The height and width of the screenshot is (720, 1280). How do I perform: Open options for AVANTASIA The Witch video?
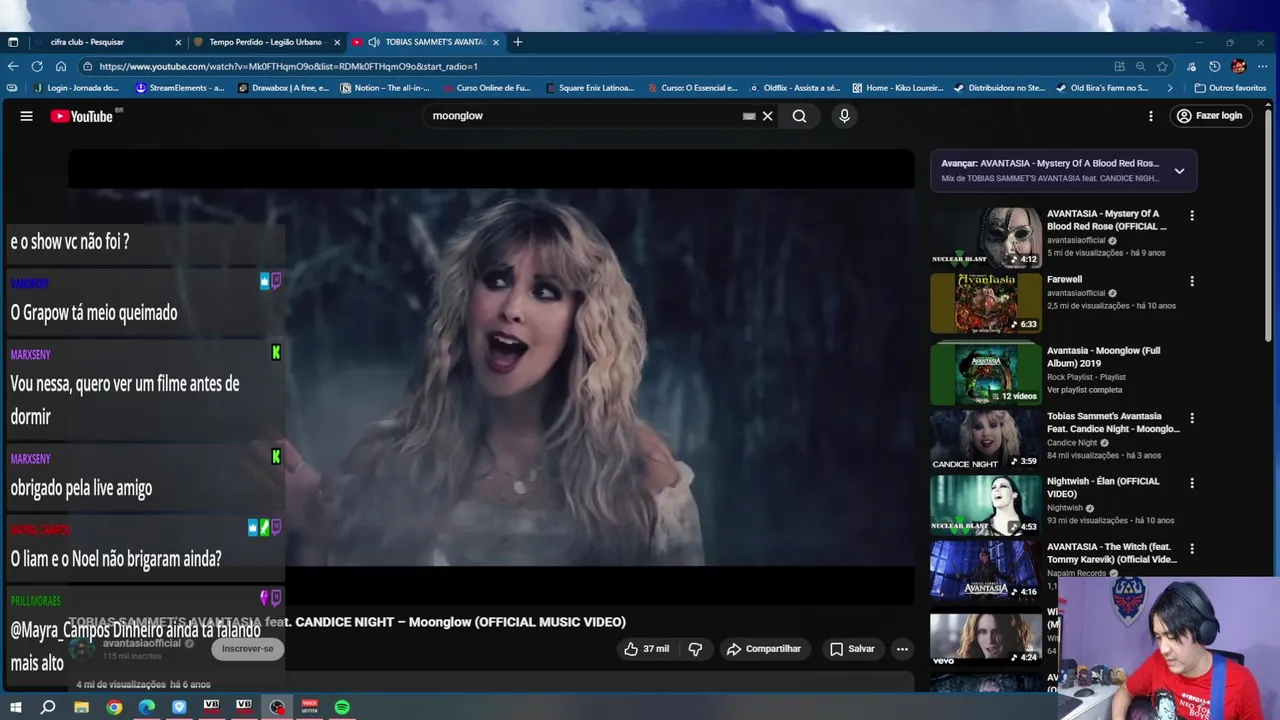[x=1191, y=549]
